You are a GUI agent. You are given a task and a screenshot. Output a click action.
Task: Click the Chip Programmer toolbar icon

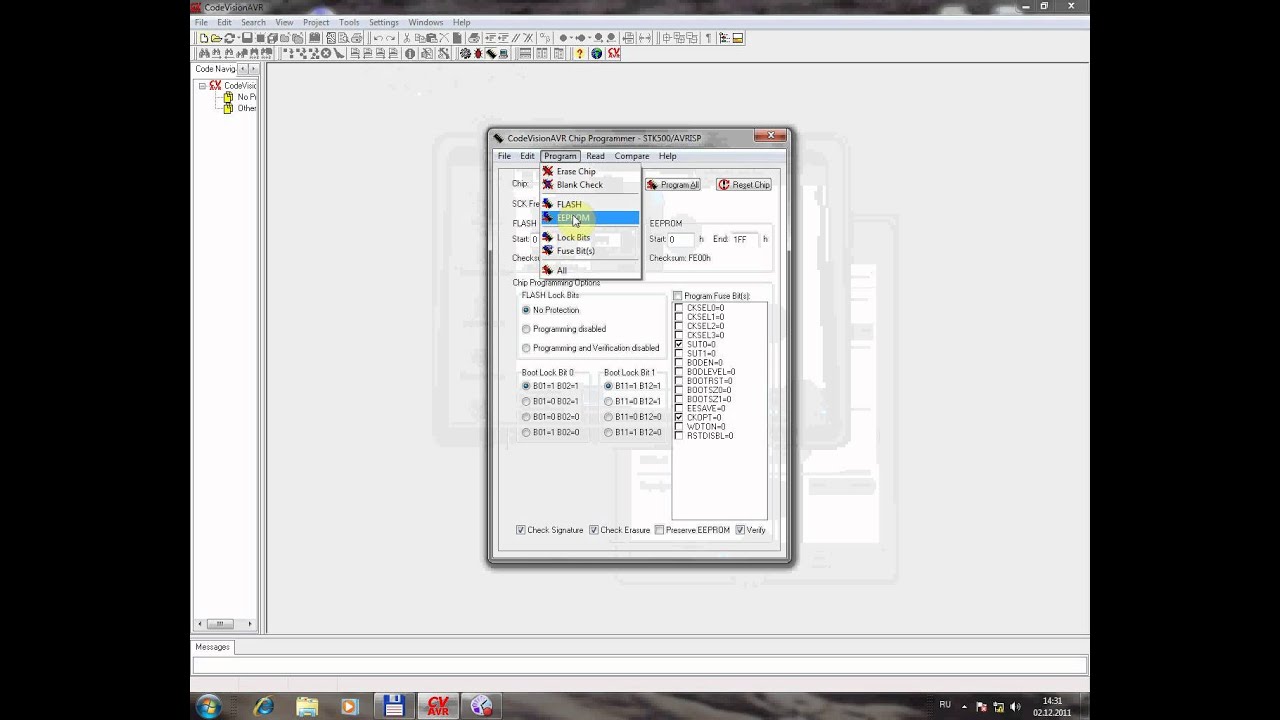click(491, 53)
